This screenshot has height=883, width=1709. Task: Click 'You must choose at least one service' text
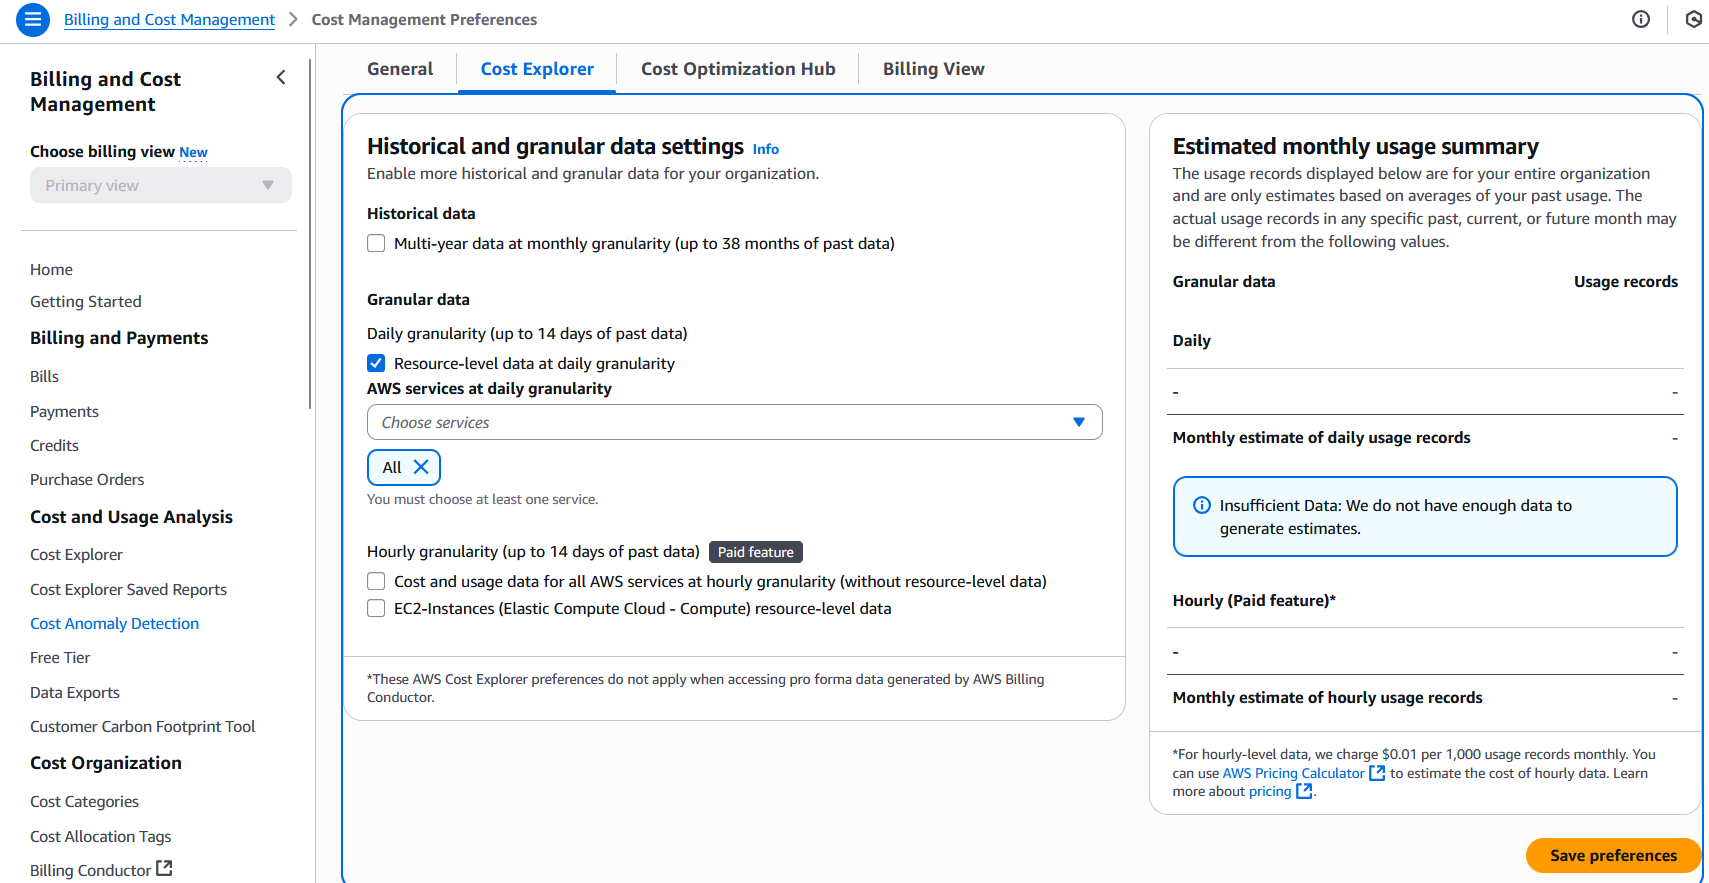click(482, 499)
